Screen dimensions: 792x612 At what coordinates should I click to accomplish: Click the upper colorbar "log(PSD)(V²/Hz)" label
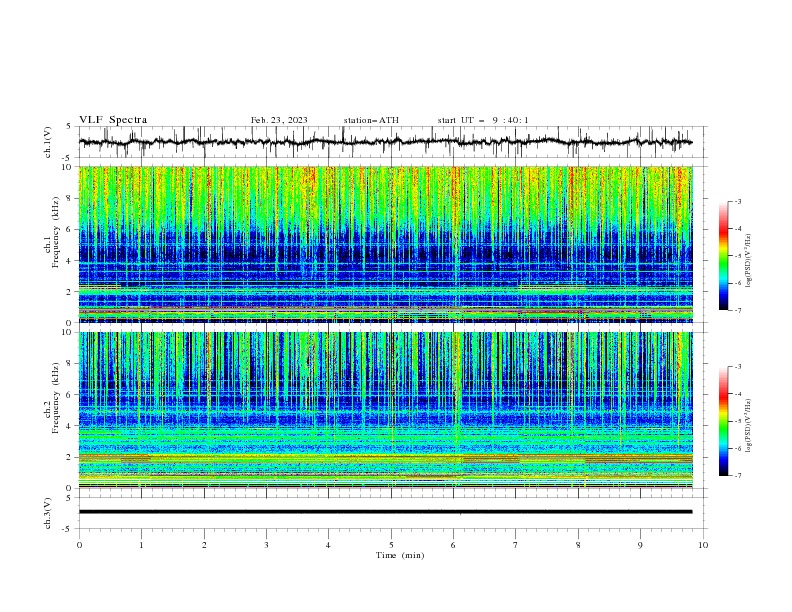click(x=749, y=261)
